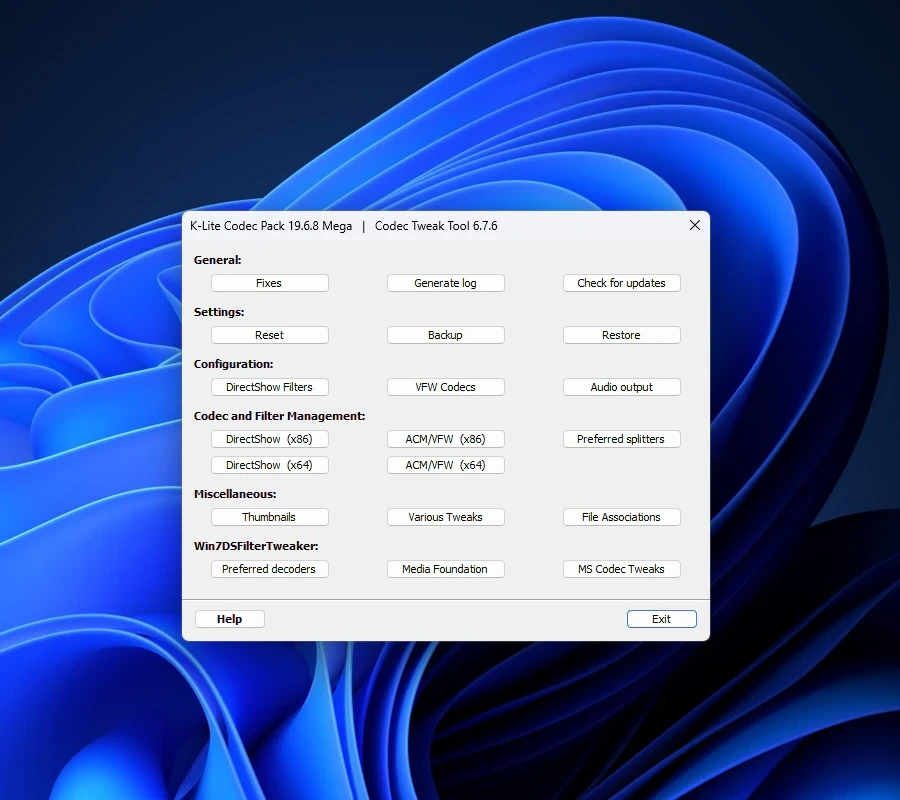Open File Associations
Image resolution: width=900 pixels, height=800 pixels.
(622, 517)
